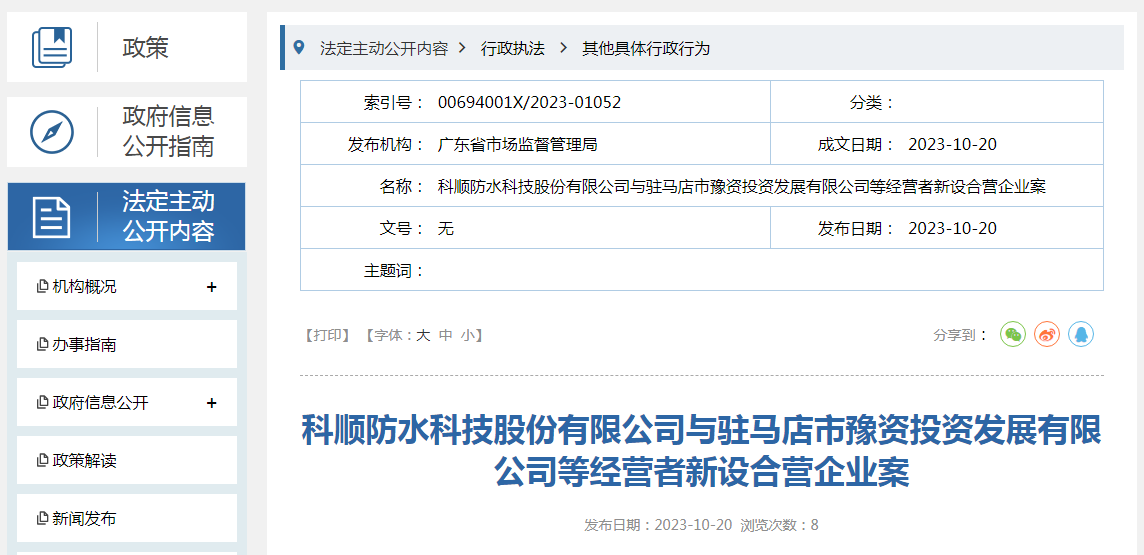Click the 成文日期 value 2023-10-20
1144x555 pixels.
[952, 144]
